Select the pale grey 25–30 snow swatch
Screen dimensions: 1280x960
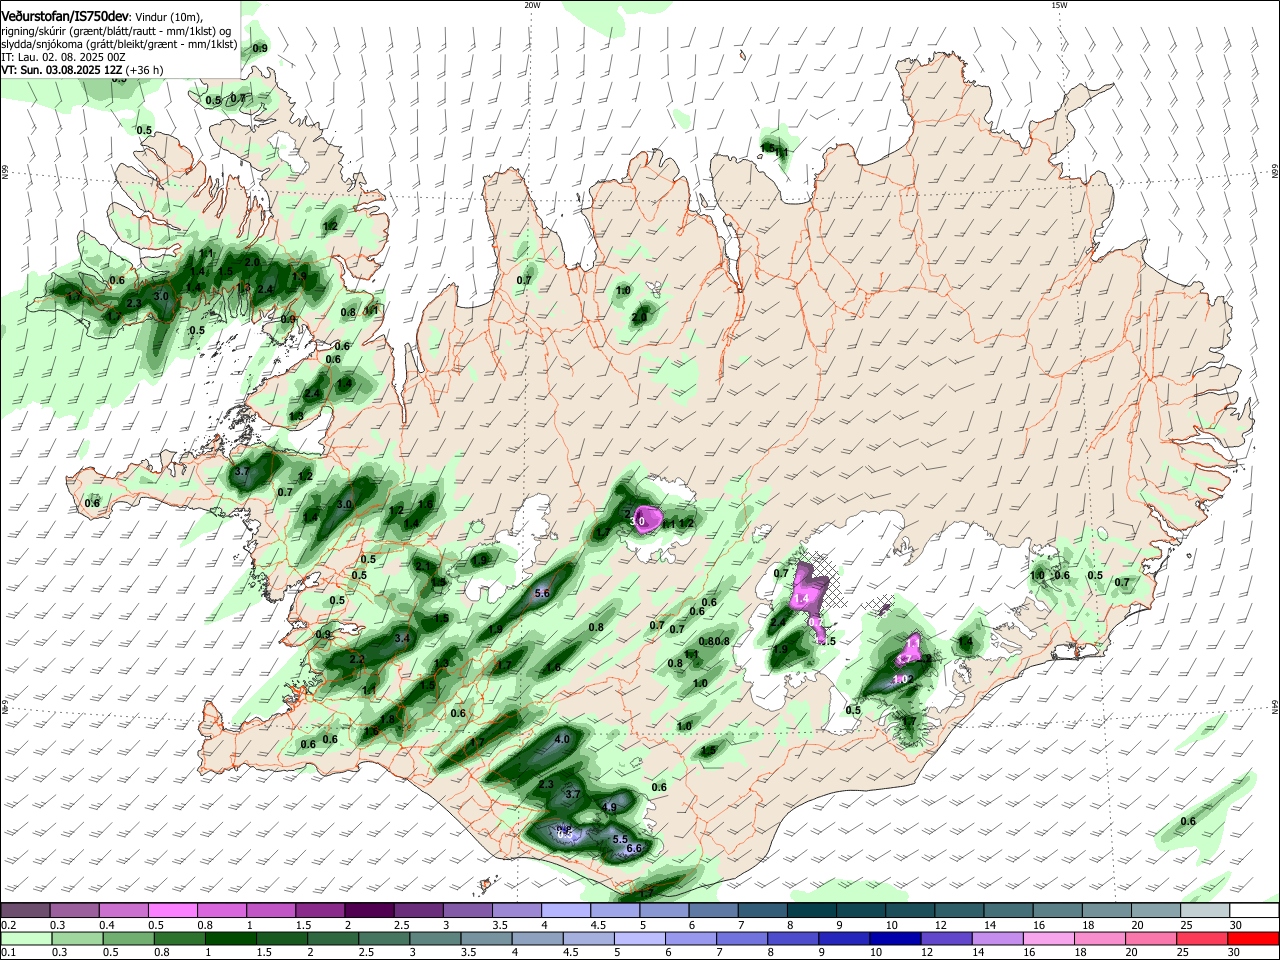1206,910
